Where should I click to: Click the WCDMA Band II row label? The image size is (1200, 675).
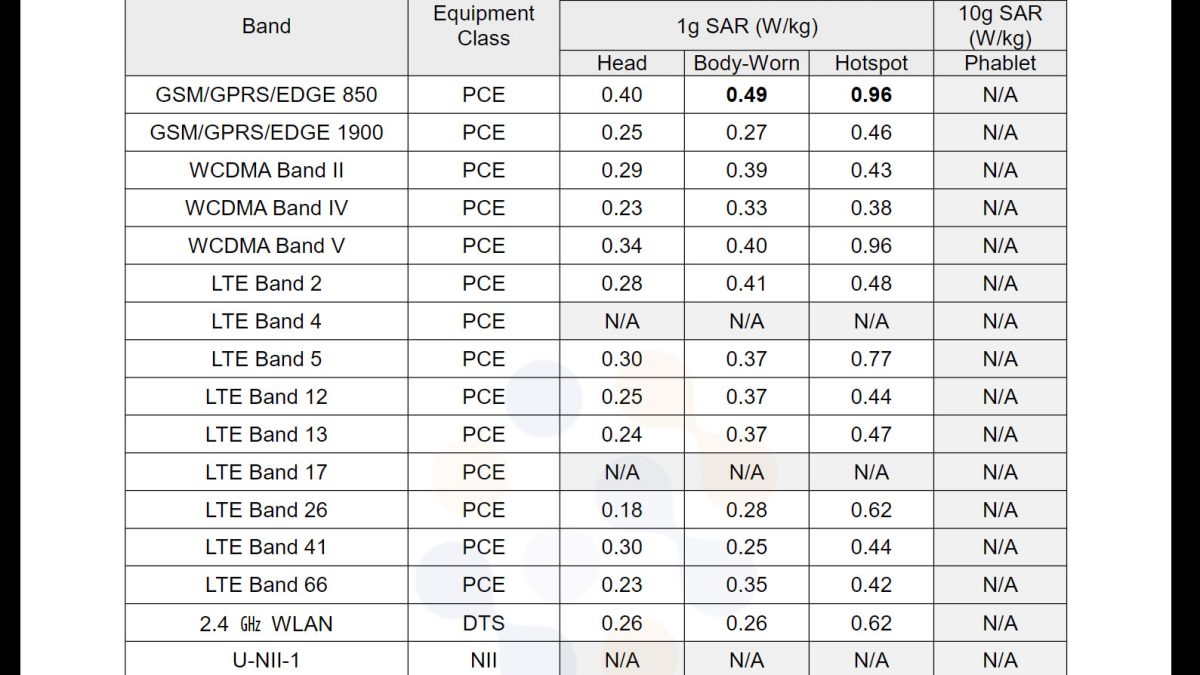[x=266, y=170]
